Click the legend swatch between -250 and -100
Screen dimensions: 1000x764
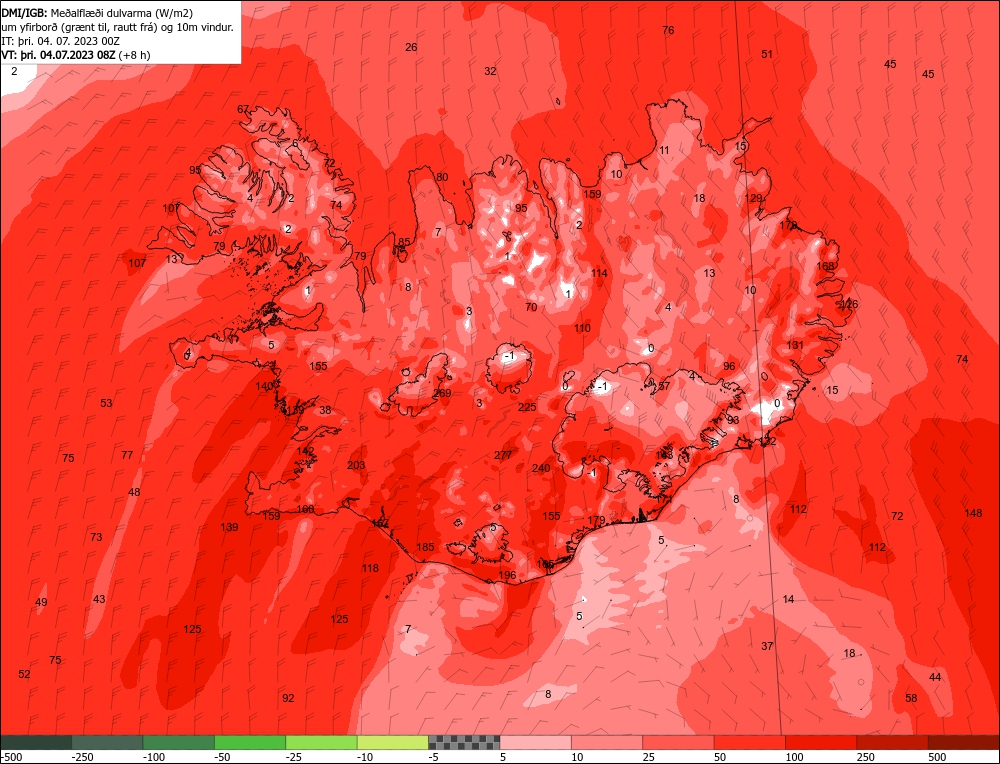tap(107, 742)
